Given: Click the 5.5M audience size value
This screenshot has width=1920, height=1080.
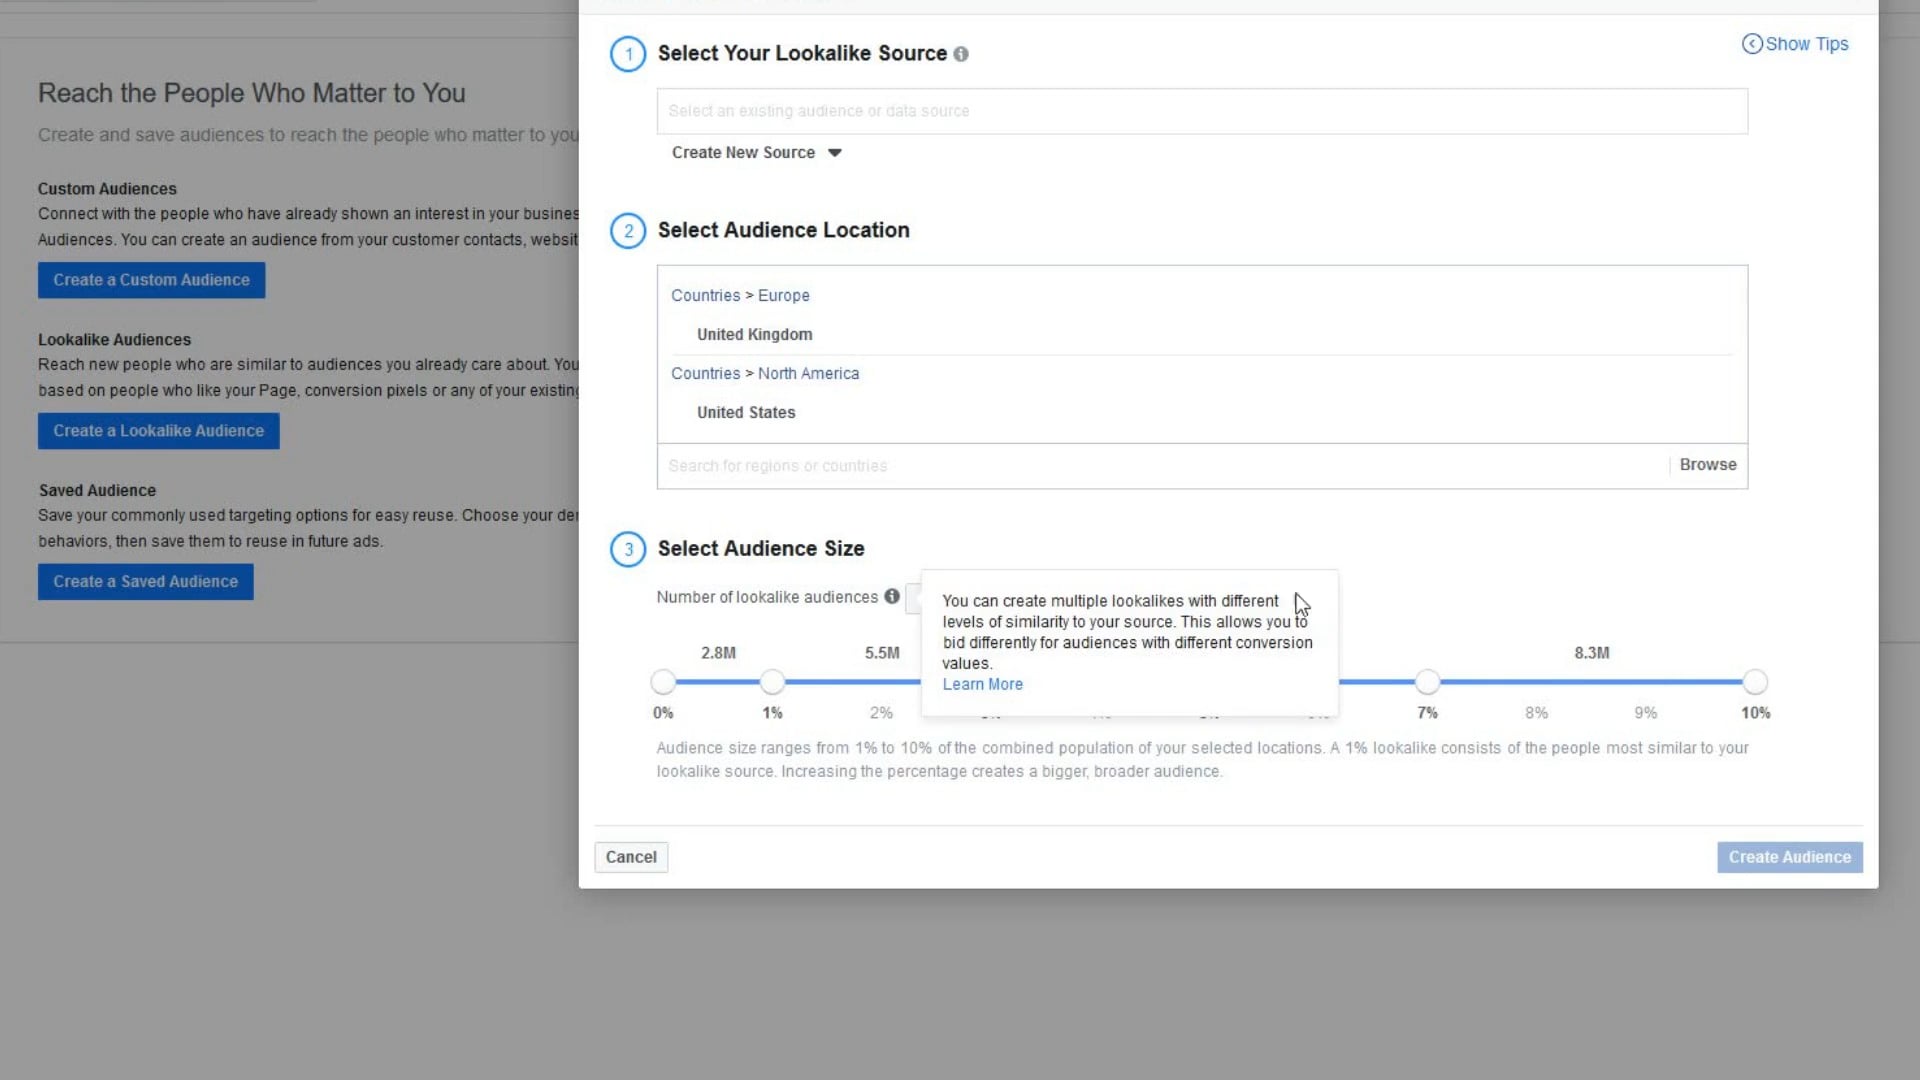Looking at the screenshot, I should coord(882,653).
